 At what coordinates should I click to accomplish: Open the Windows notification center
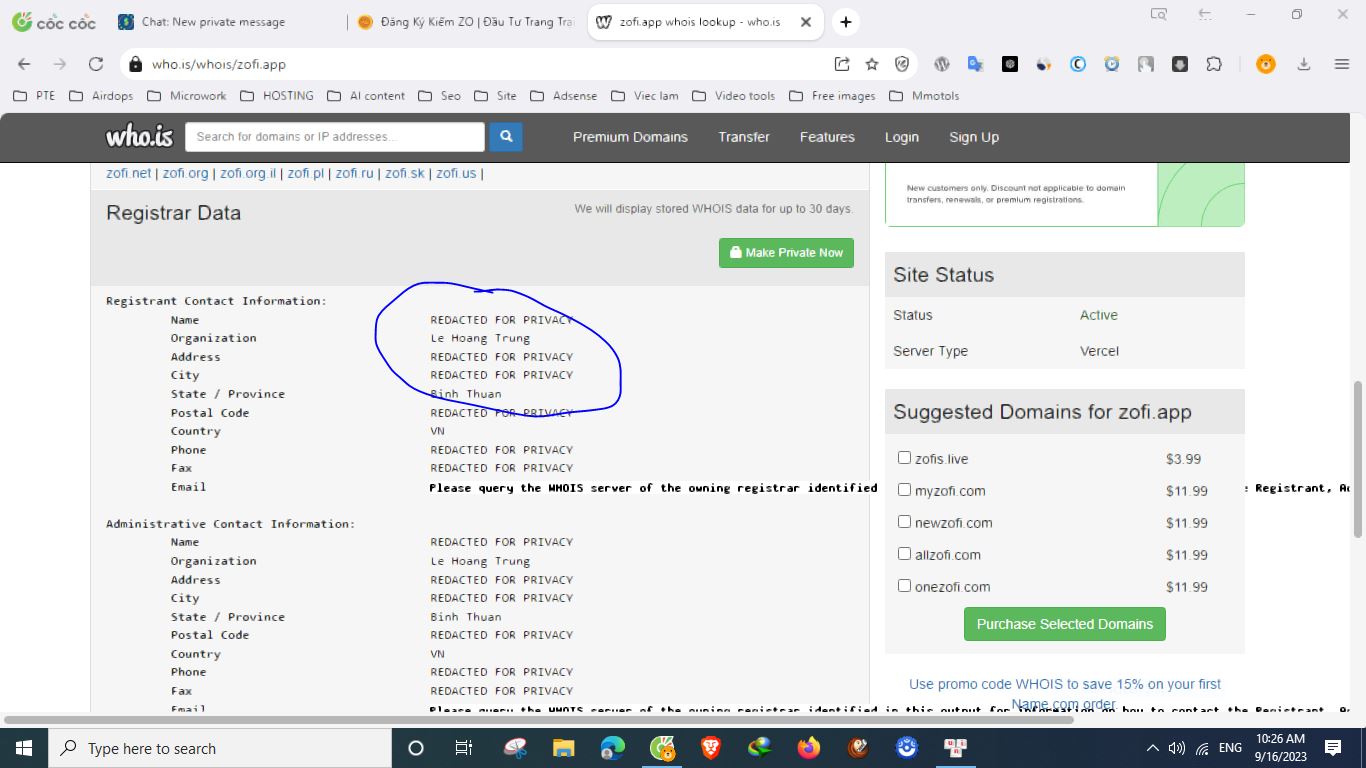point(1333,748)
